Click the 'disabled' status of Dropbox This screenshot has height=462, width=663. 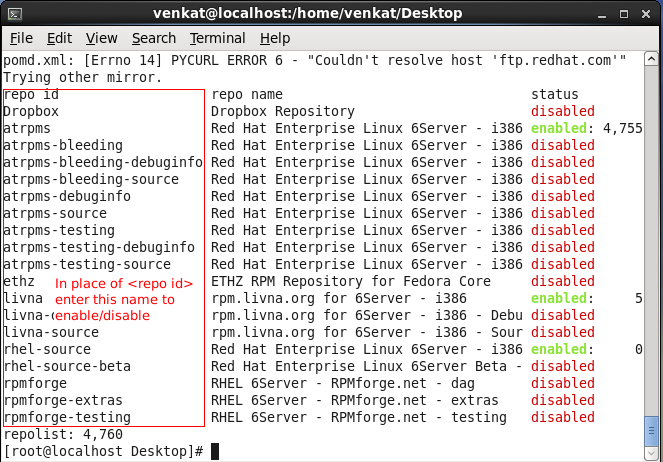pos(563,112)
